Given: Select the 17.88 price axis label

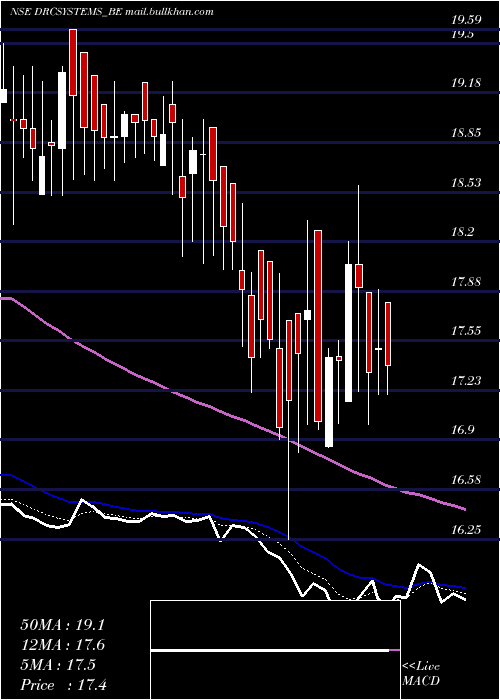Looking at the screenshot, I should tap(465, 282).
